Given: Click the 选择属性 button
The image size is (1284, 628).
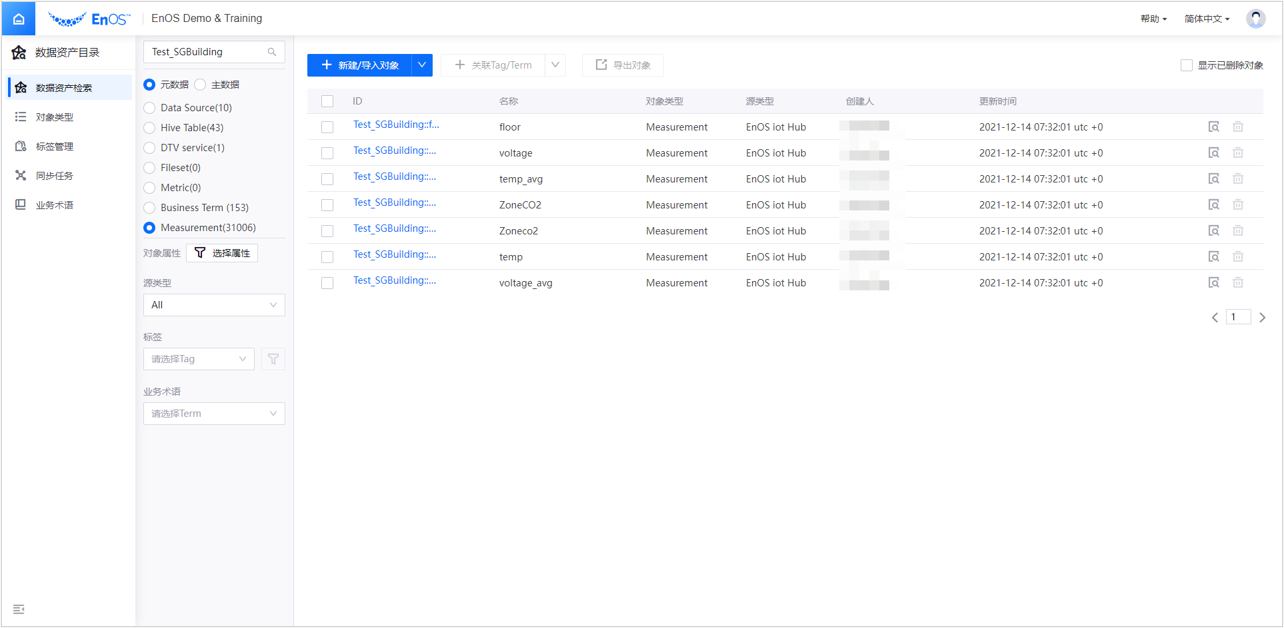Looking at the screenshot, I should (x=222, y=253).
